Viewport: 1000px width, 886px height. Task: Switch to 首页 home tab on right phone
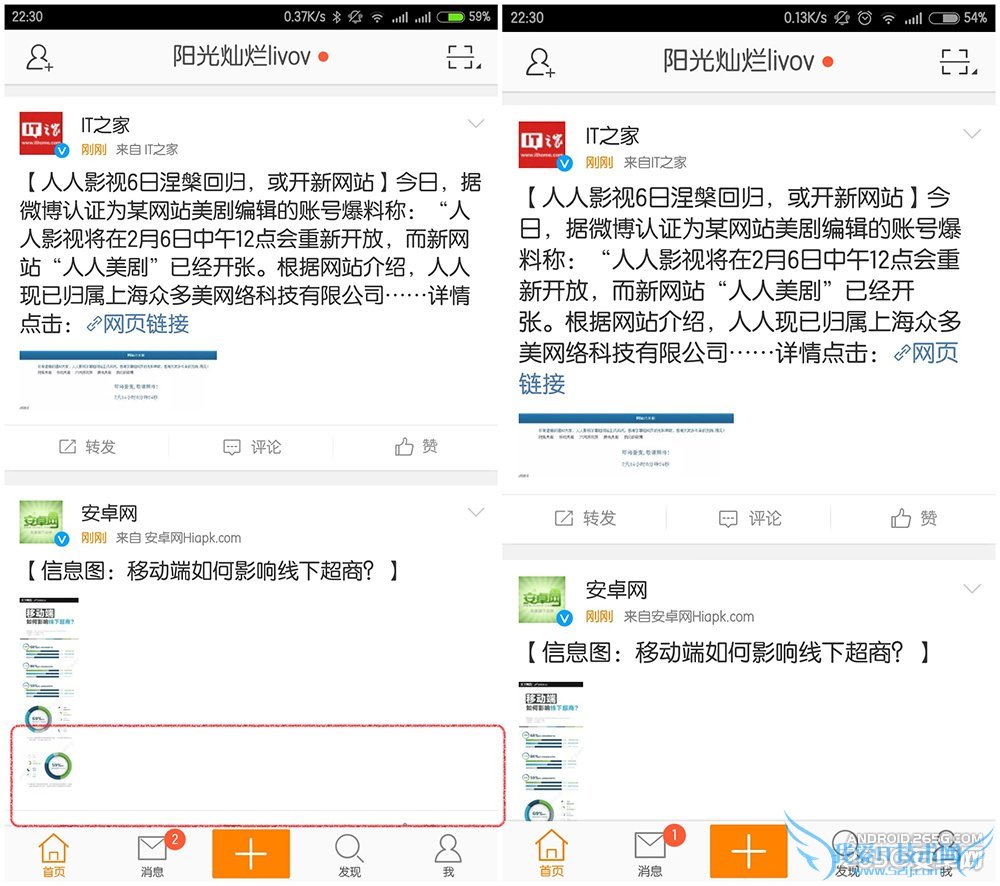coord(552,853)
